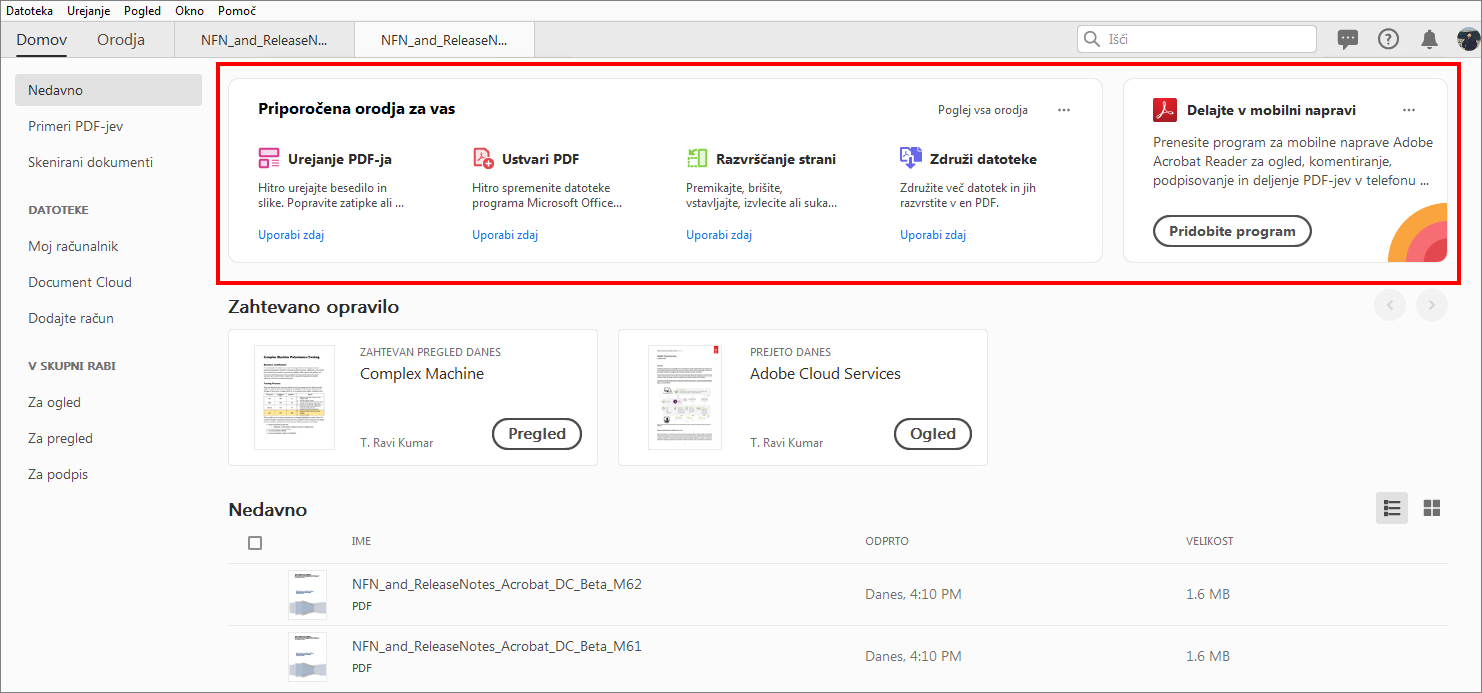The image size is (1482, 693).
Task: Click the Ogled button on Adobe Cloud Services
Action: pyautogui.click(x=933, y=434)
